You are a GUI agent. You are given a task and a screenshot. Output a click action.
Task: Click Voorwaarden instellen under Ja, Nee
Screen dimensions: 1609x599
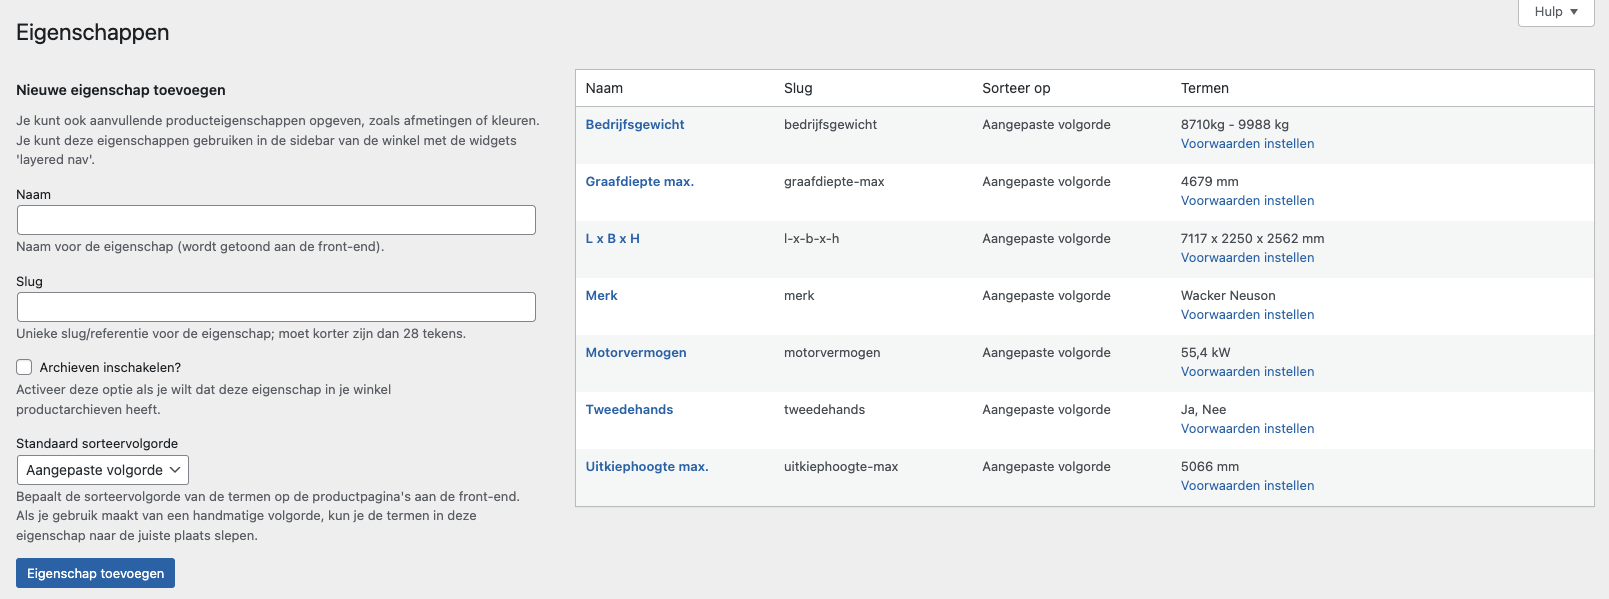click(1247, 429)
